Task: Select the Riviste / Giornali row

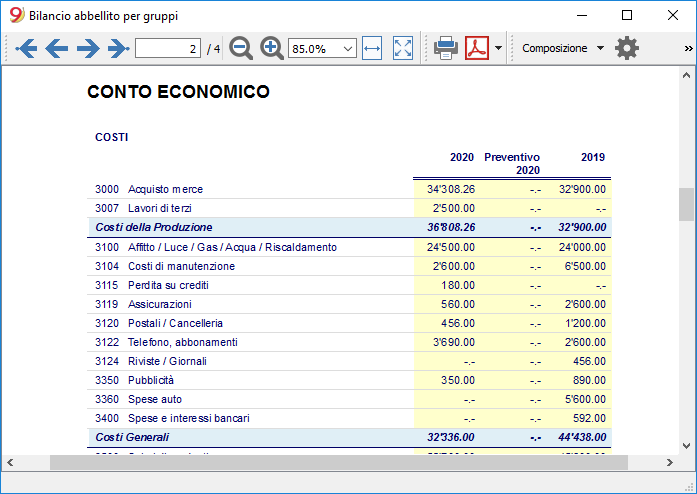Action: coord(349,361)
